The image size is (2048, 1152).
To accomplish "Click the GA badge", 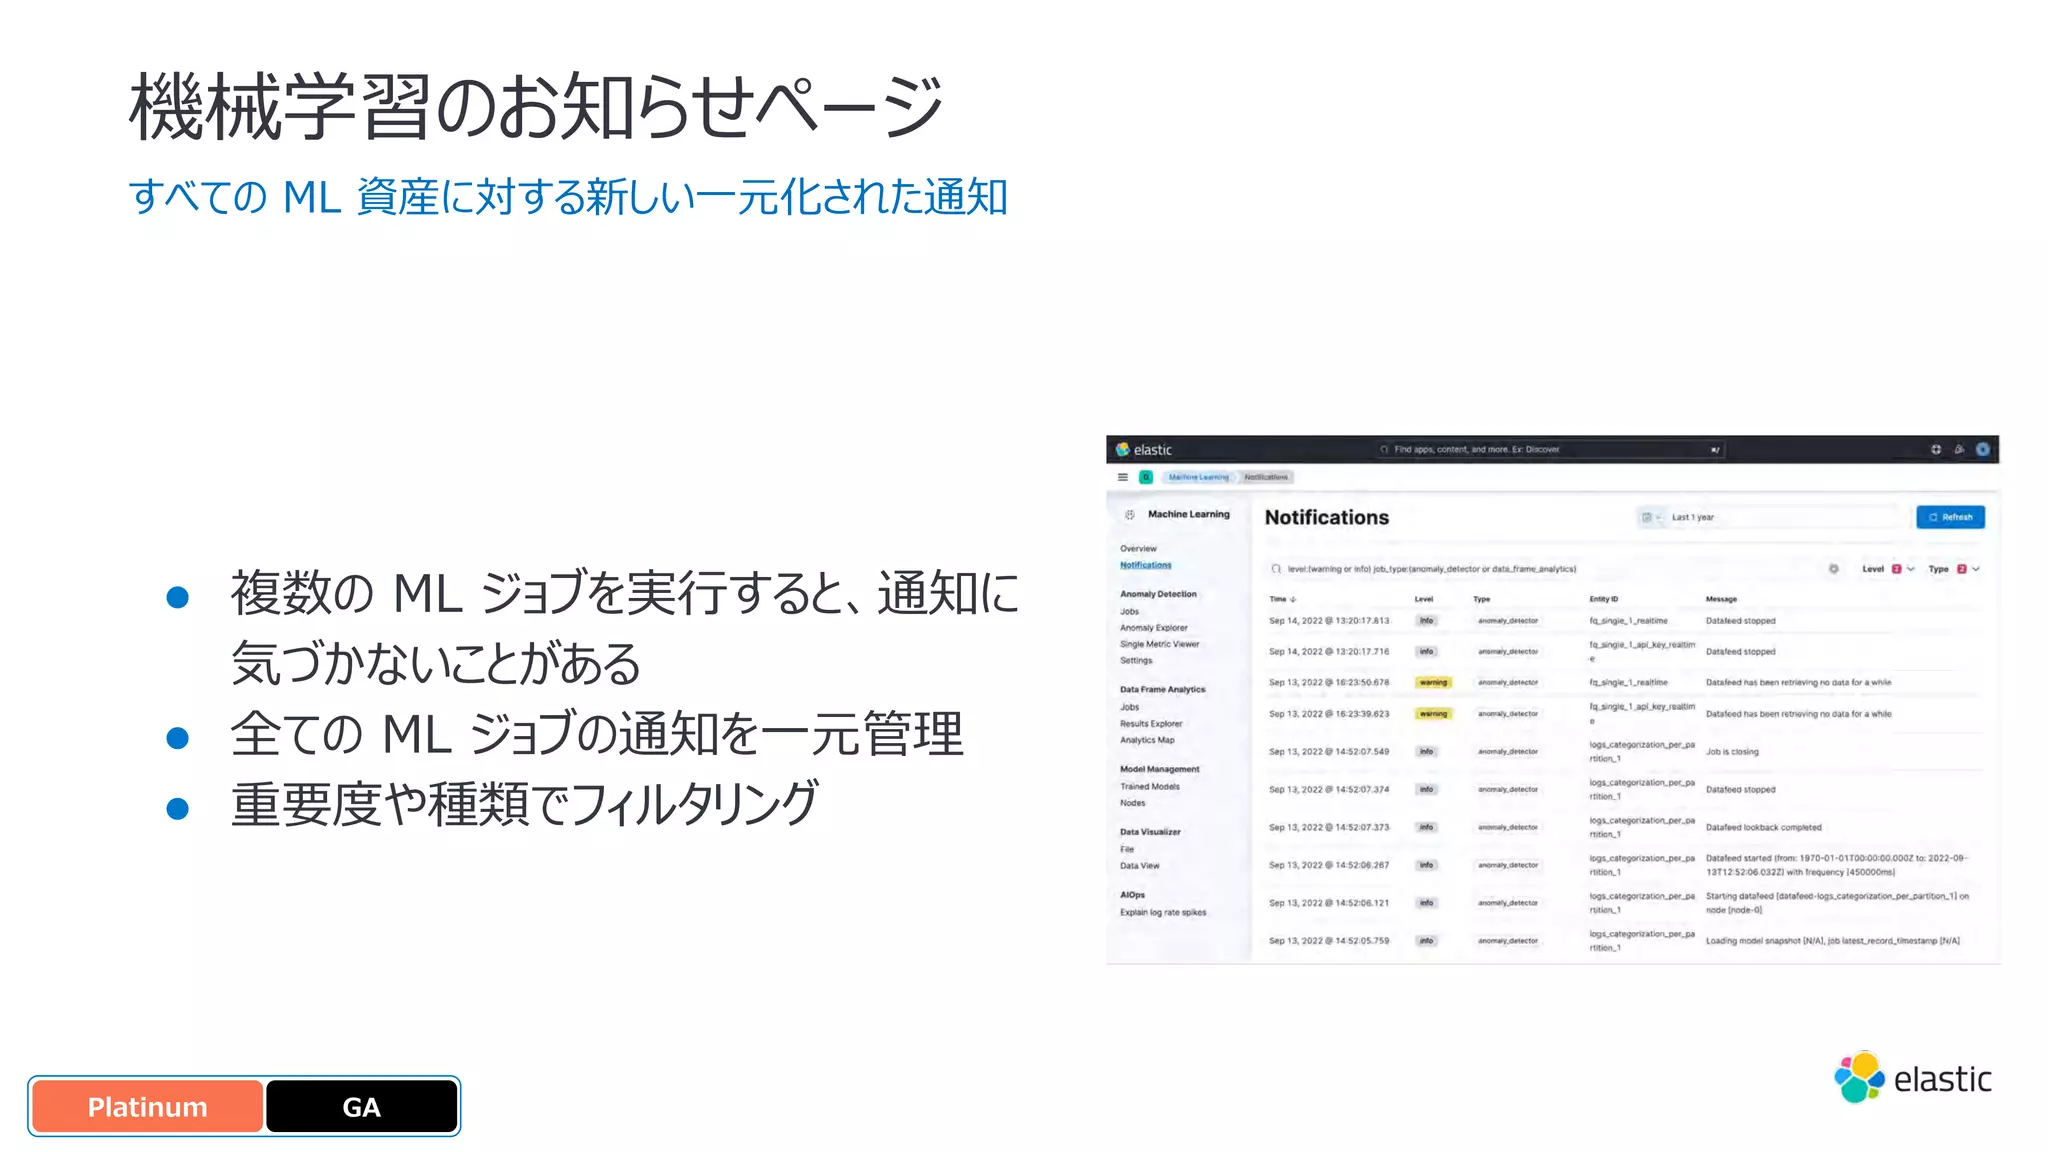I will (x=362, y=1107).
